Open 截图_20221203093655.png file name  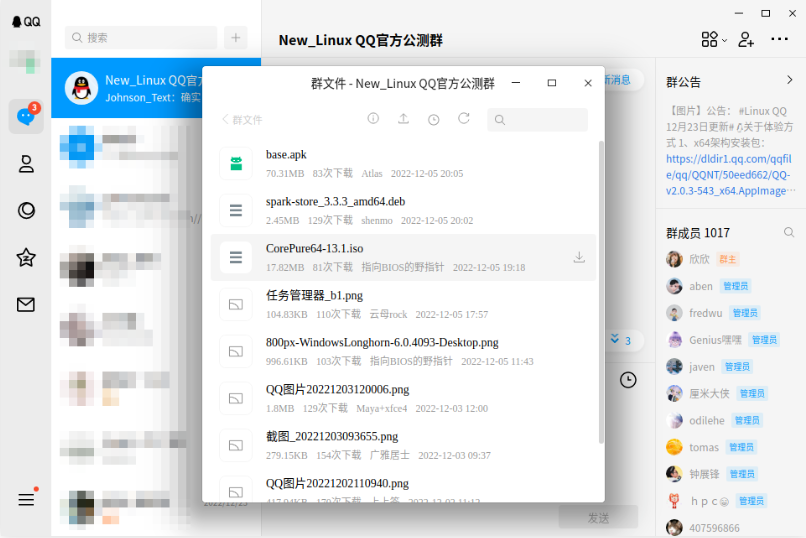click(x=332, y=436)
